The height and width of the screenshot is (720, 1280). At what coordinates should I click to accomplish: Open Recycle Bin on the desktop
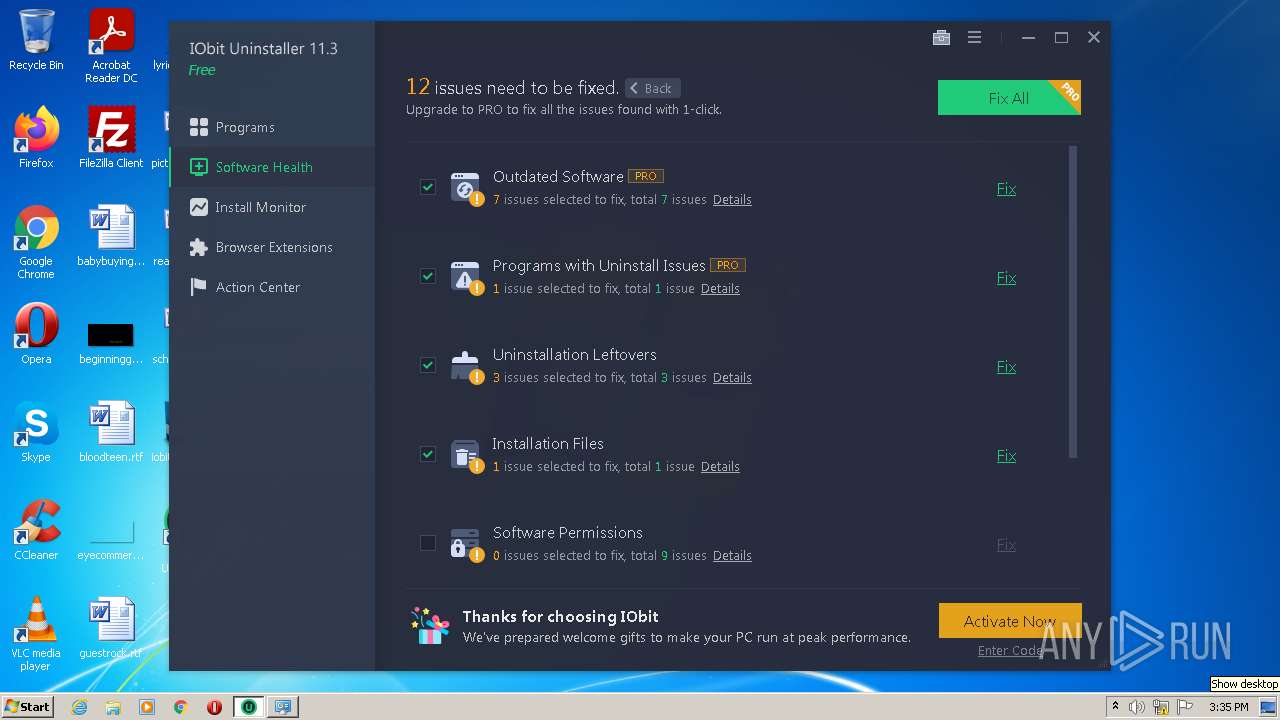pos(36,40)
